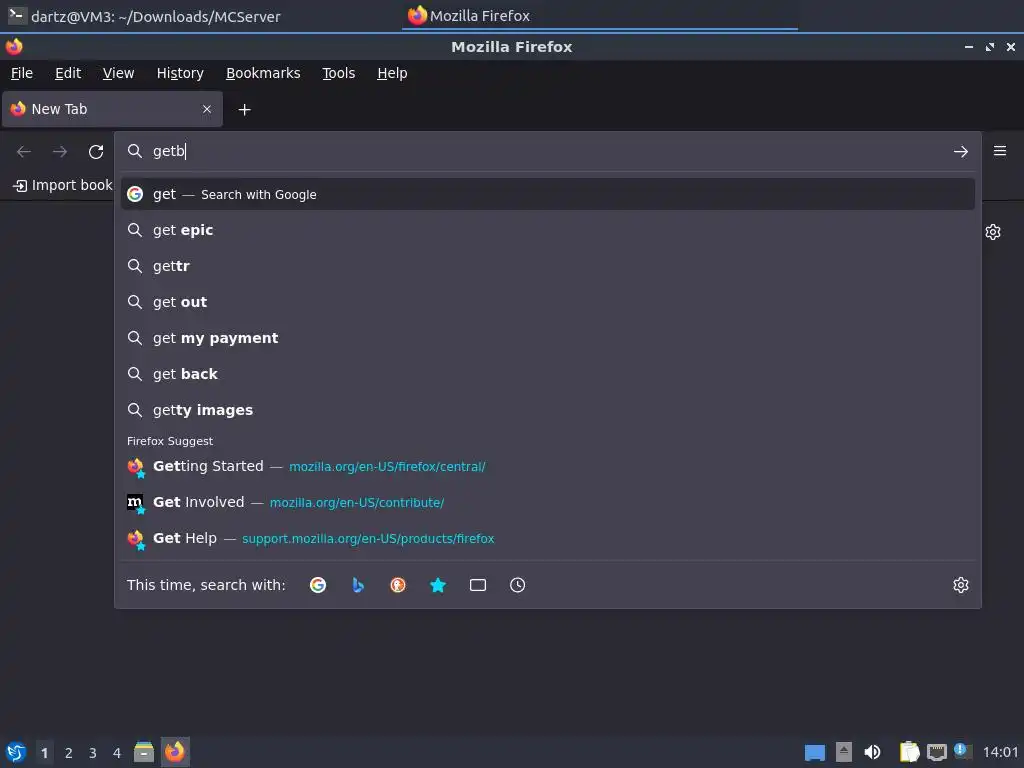Open the volume control in system tray
Image resolution: width=1024 pixels, height=768 pixels.
point(872,752)
